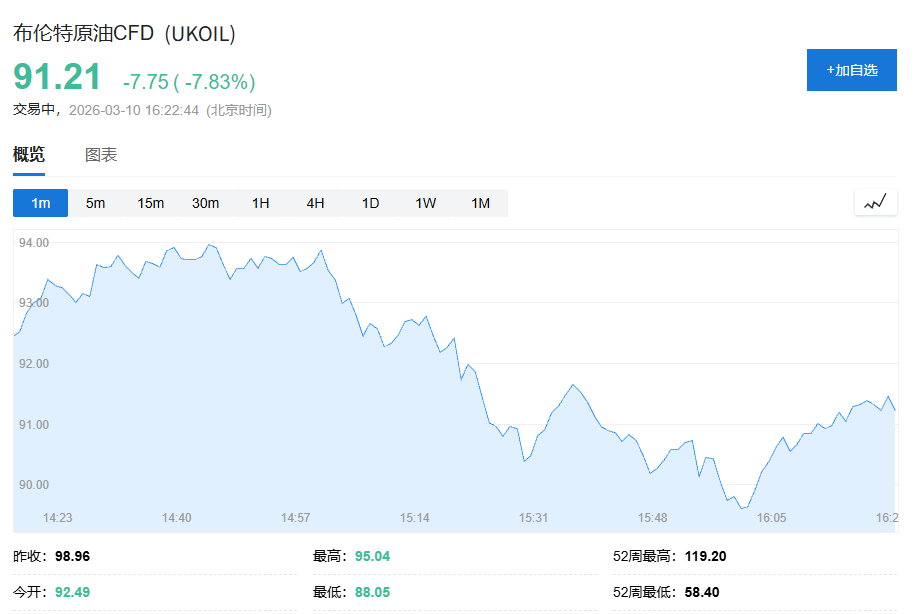Select the 5m timeframe
The height and width of the screenshot is (614, 916).
(x=94, y=202)
